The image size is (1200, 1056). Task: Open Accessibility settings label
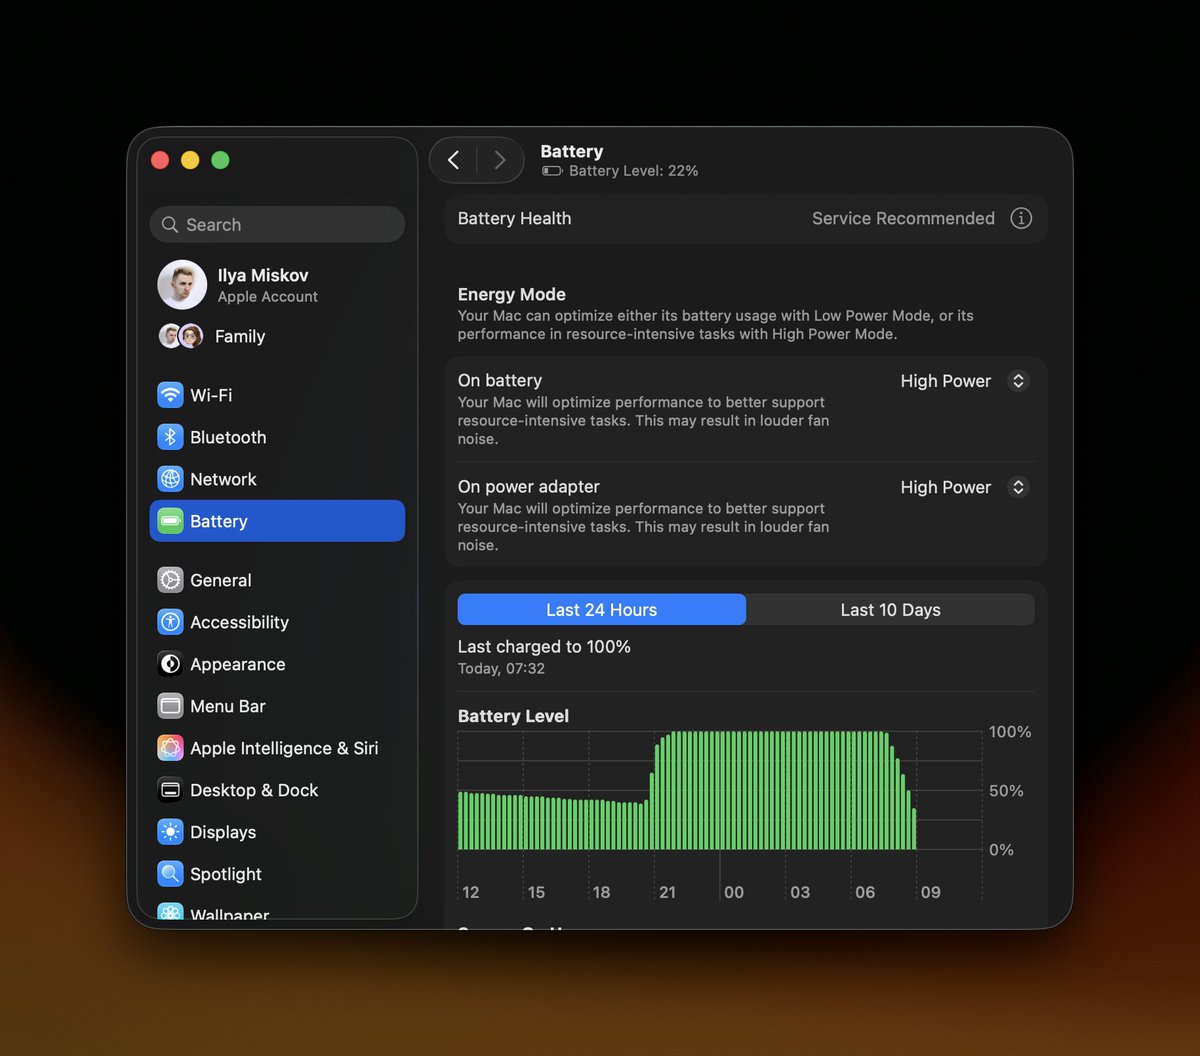pos(239,622)
